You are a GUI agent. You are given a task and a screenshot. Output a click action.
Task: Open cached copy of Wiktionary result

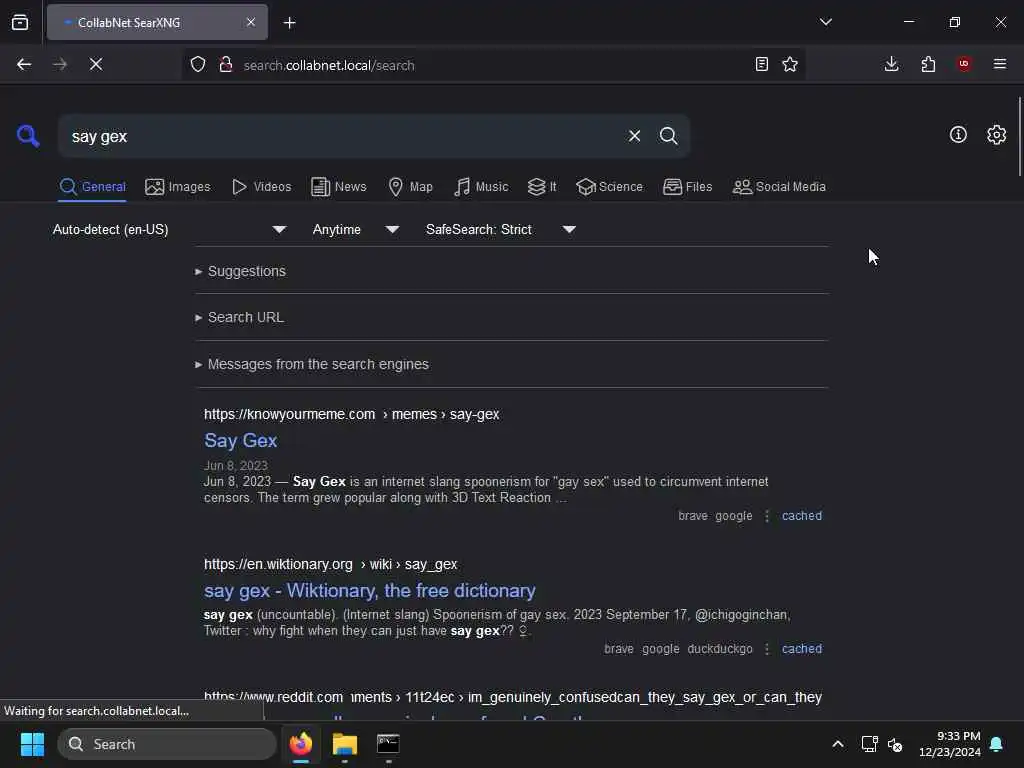tap(801, 649)
